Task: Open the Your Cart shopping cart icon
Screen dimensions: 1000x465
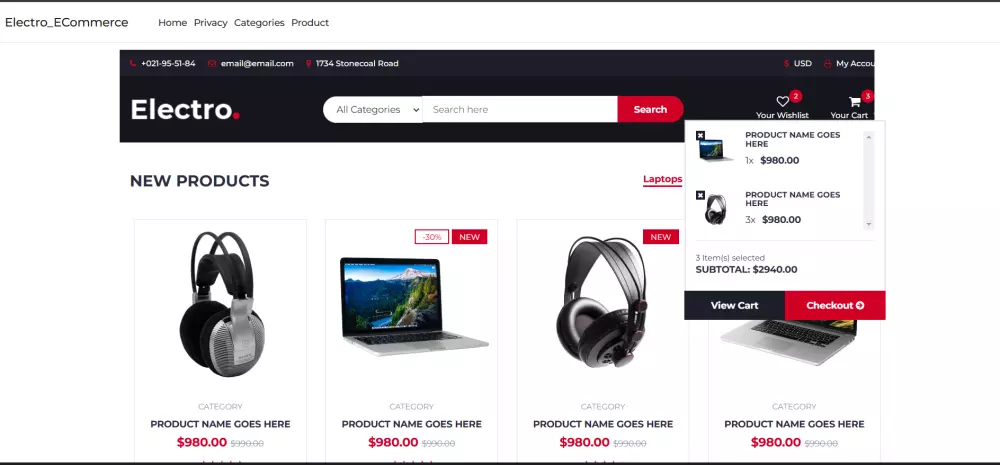Action: [x=855, y=101]
